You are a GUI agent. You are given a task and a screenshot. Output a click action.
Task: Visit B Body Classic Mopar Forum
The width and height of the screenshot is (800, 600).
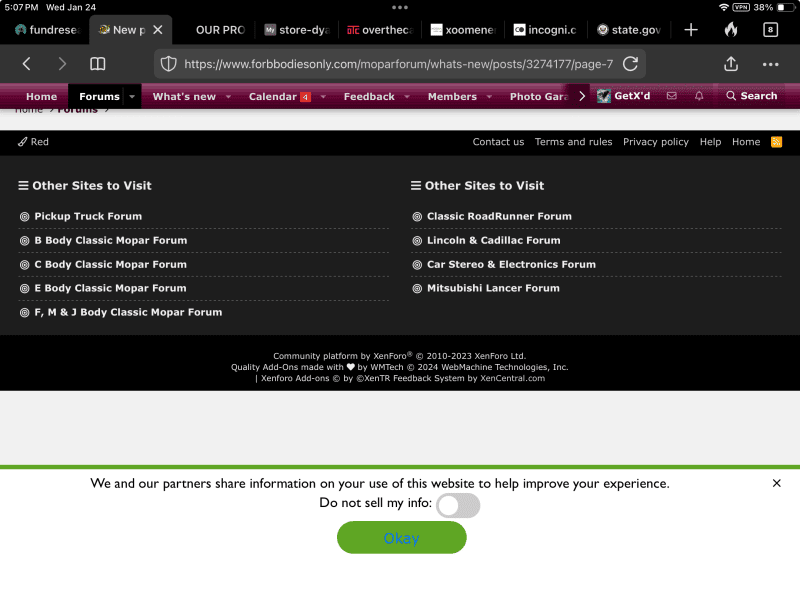click(111, 240)
